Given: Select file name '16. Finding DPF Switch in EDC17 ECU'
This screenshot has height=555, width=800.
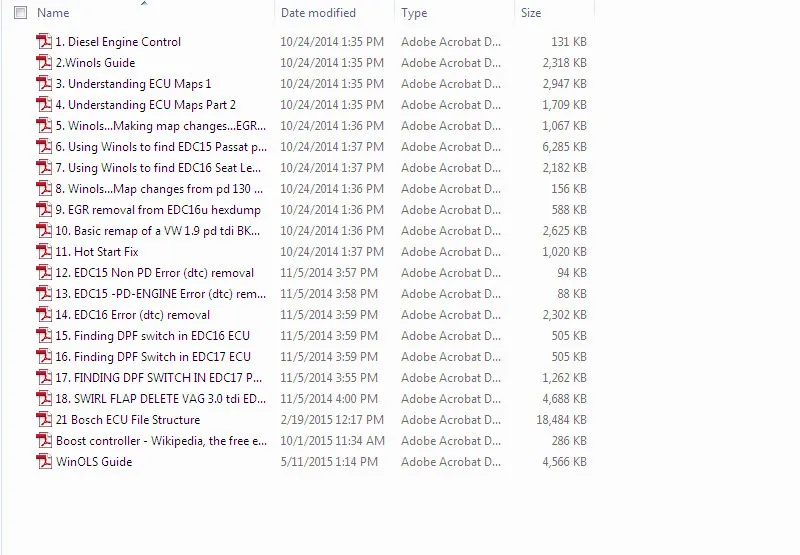Looking at the screenshot, I should pos(153,357).
